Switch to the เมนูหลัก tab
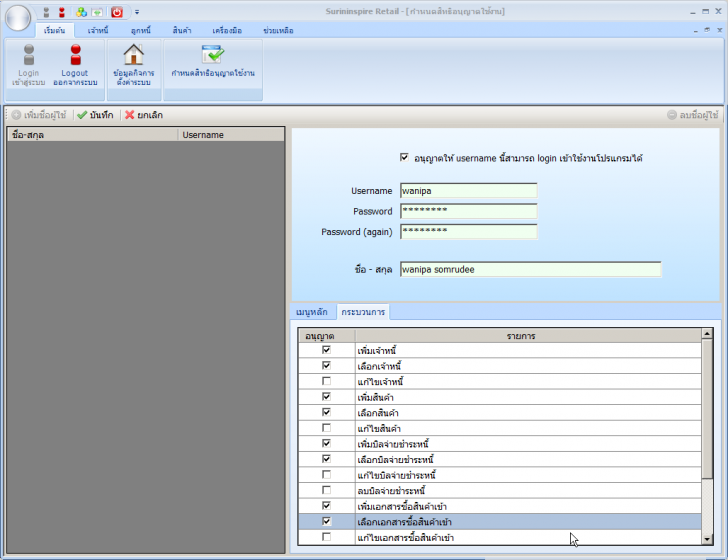The image size is (728, 560). (312, 312)
